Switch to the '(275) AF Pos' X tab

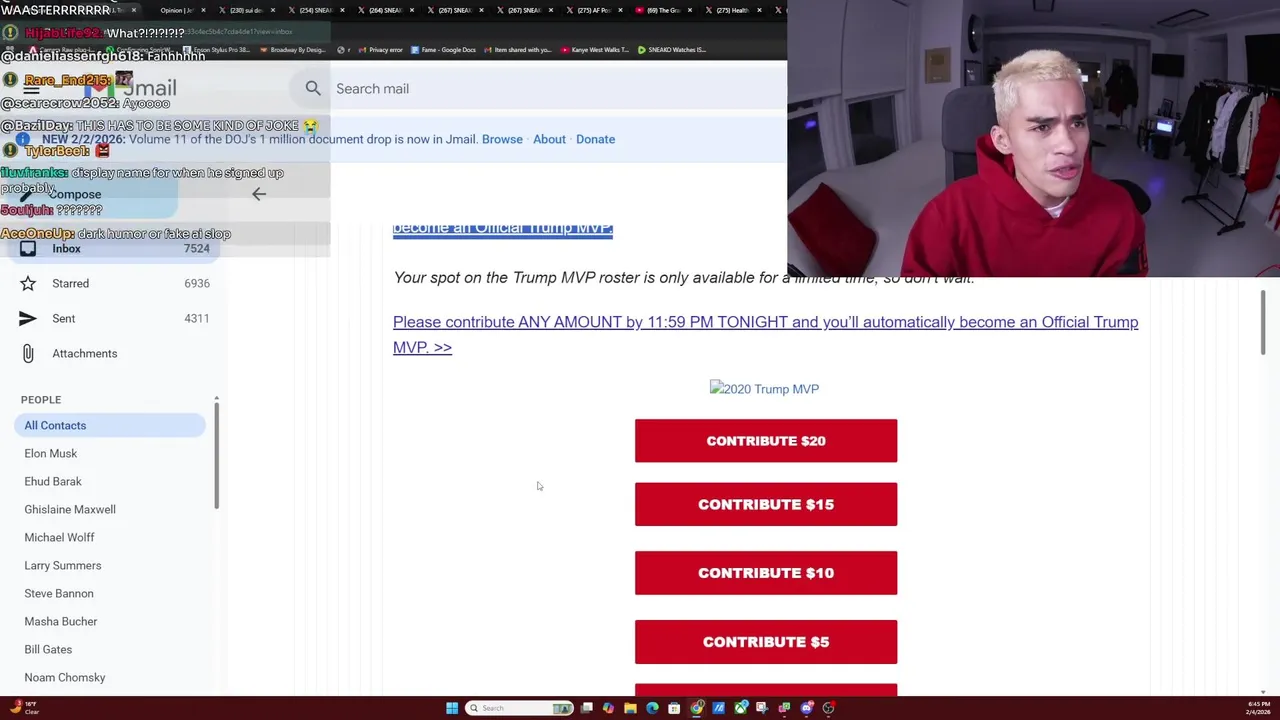pos(594,10)
